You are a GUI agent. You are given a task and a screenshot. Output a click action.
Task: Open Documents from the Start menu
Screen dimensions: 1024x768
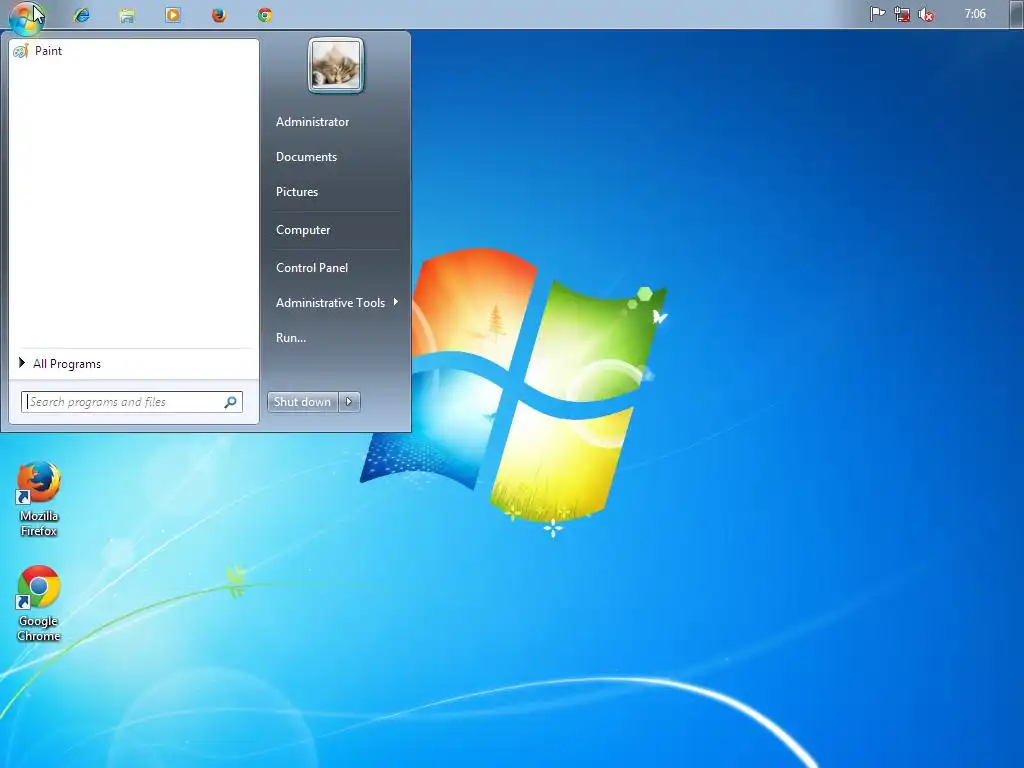point(306,157)
